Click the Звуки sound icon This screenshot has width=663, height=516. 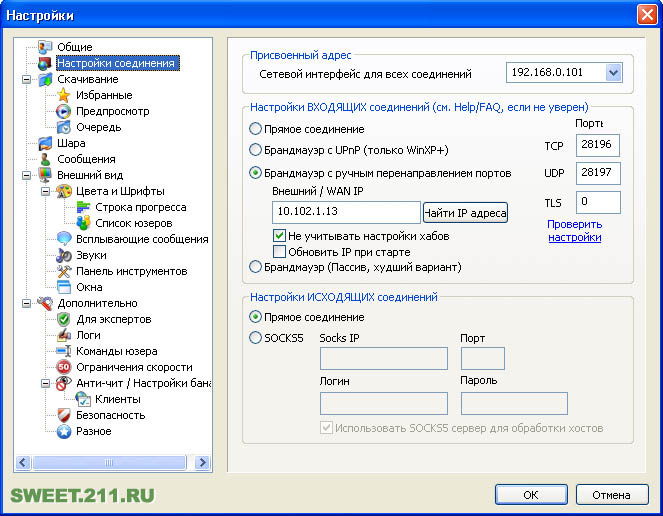[64, 255]
